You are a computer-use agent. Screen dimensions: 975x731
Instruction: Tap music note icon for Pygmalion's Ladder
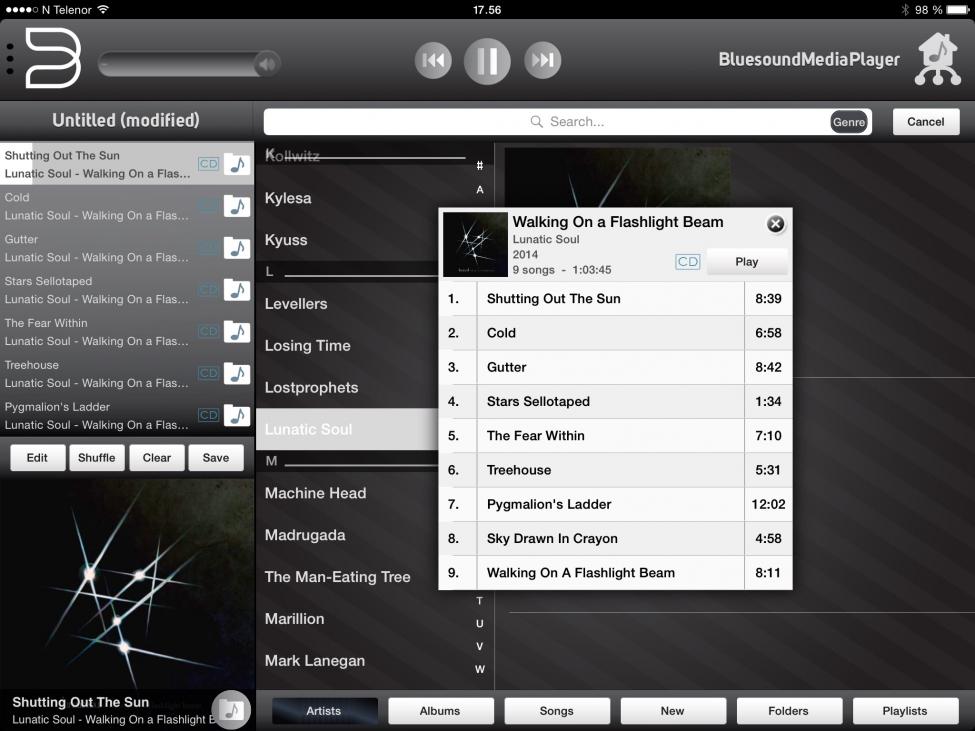pyautogui.click(x=237, y=416)
